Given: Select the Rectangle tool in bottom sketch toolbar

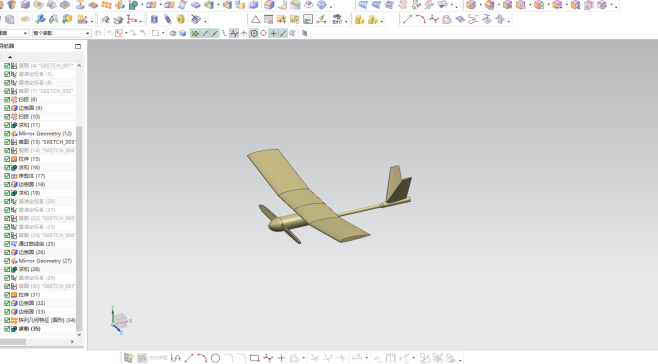Looking at the screenshot, I should click(x=254, y=358).
